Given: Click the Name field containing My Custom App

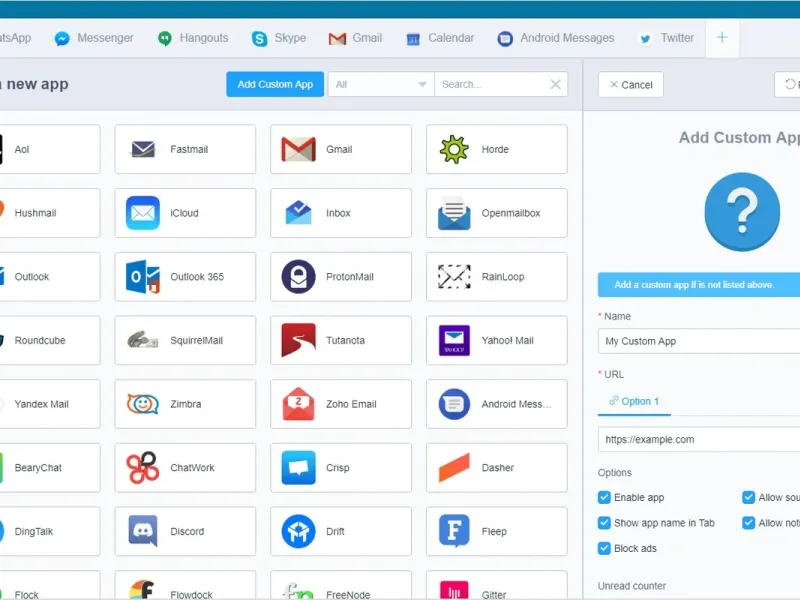Looking at the screenshot, I should pos(699,341).
